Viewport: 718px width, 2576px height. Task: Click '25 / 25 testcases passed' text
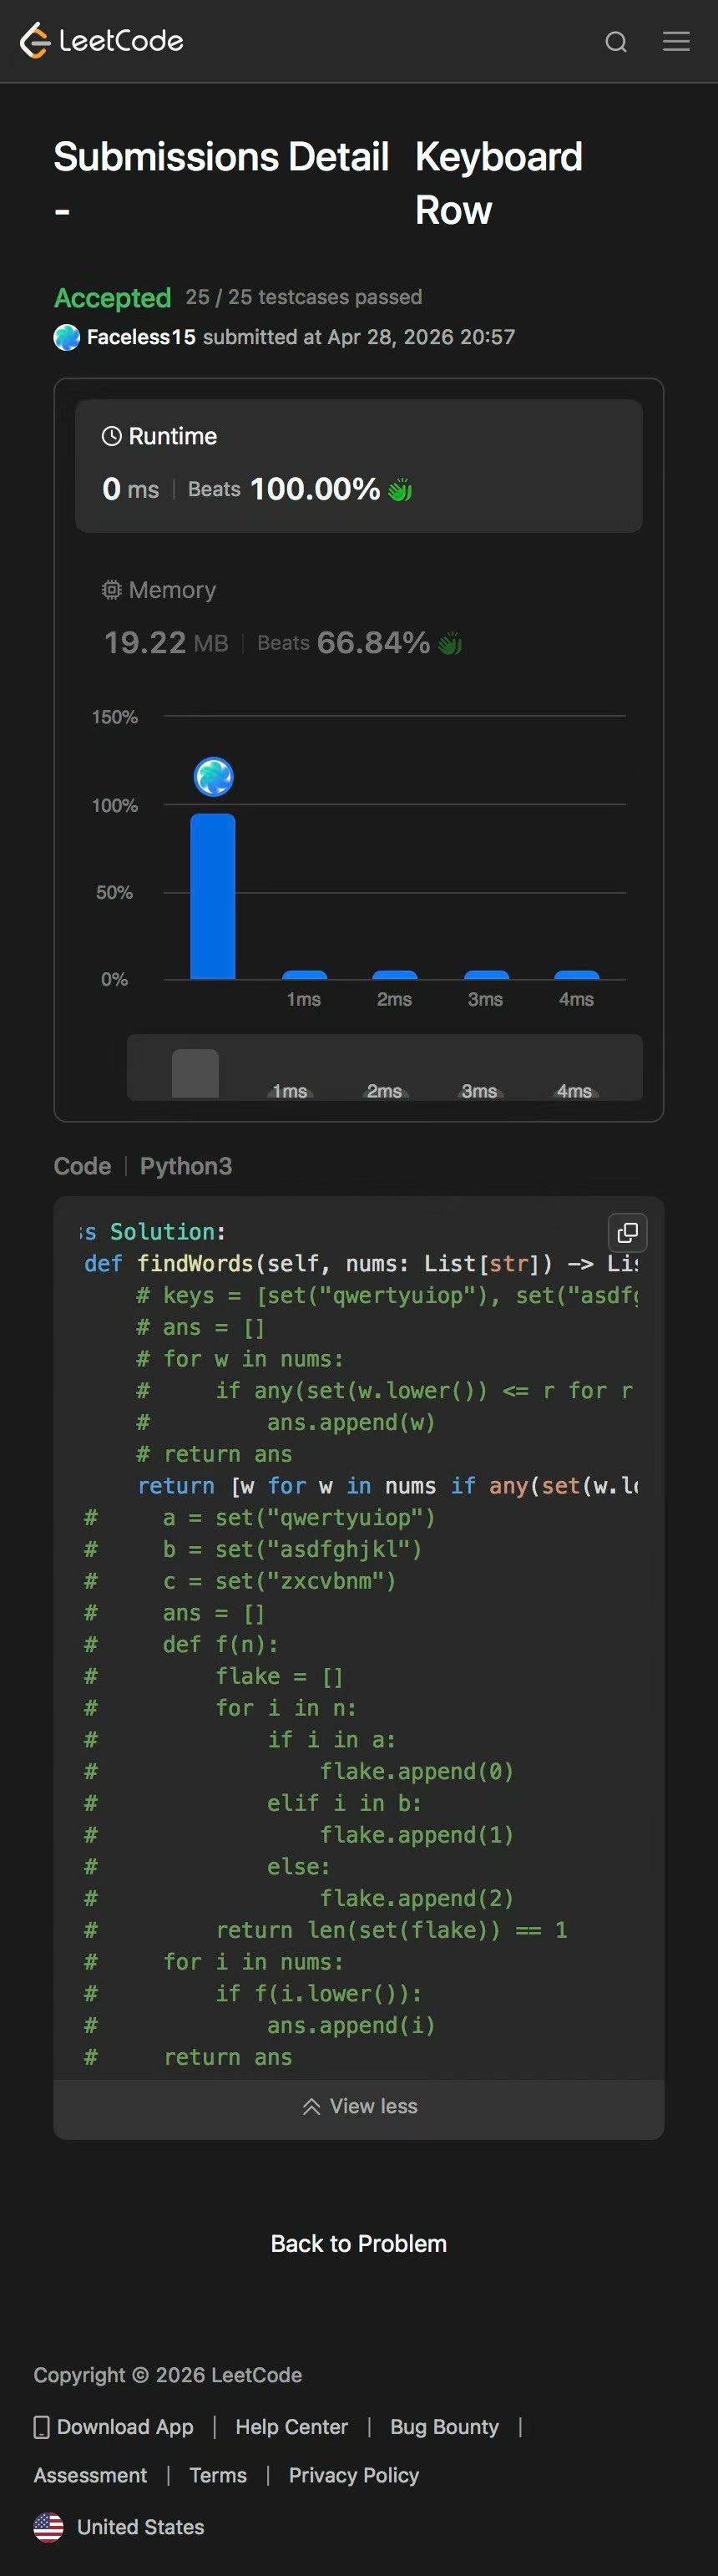tap(304, 297)
